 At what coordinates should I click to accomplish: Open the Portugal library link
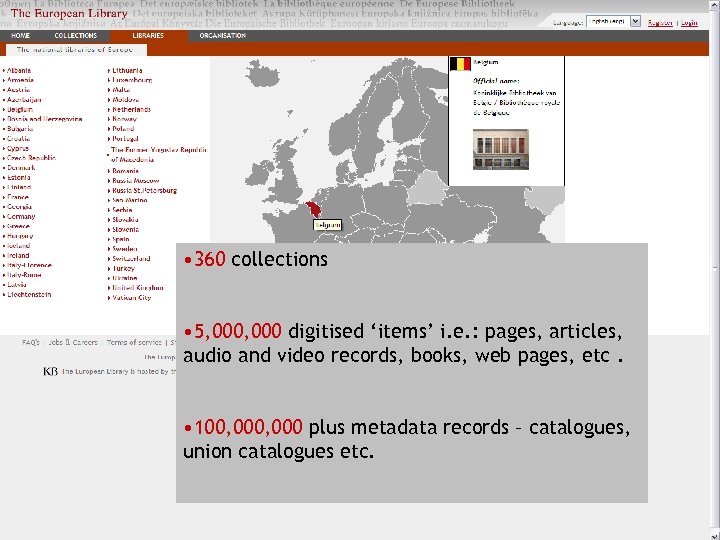coord(125,139)
